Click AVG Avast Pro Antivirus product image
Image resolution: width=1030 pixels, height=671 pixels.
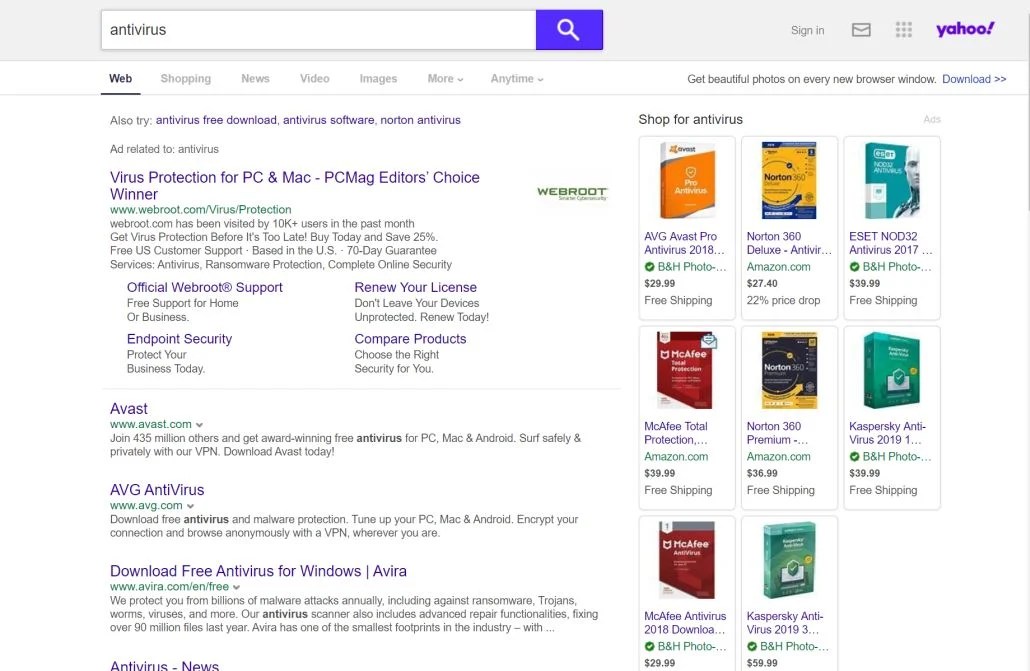point(687,181)
